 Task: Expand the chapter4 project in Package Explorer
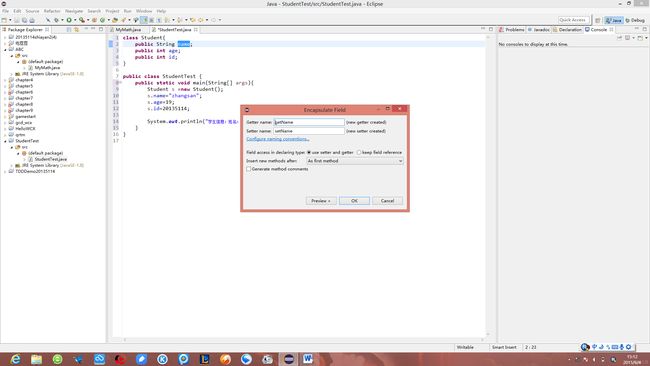(x=5, y=80)
